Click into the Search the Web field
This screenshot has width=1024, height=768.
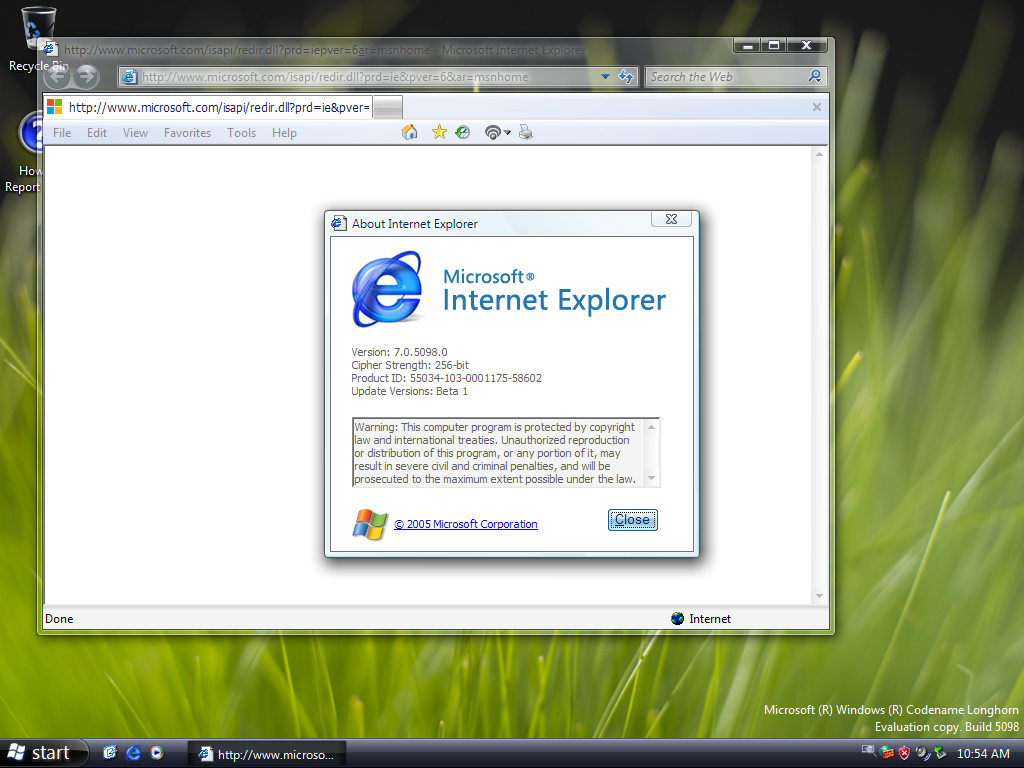coord(725,77)
